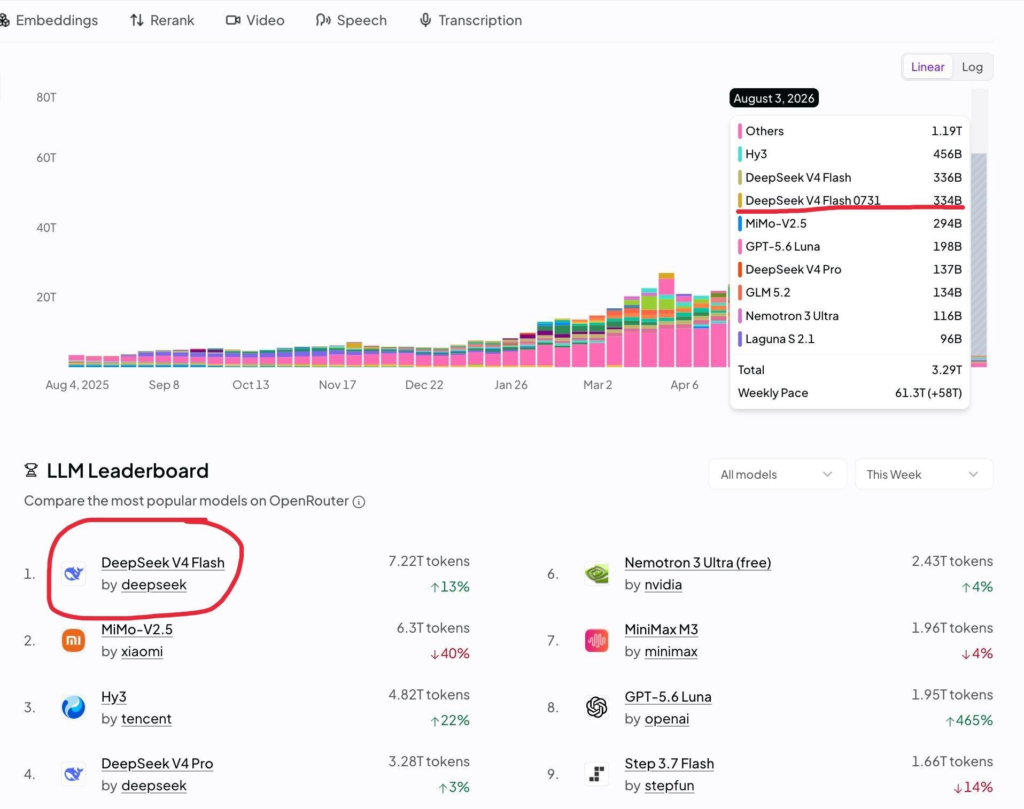Click the MiniMax logo next to MiniMax M3
This screenshot has height=809, width=1024.
click(x=596, y=640)
